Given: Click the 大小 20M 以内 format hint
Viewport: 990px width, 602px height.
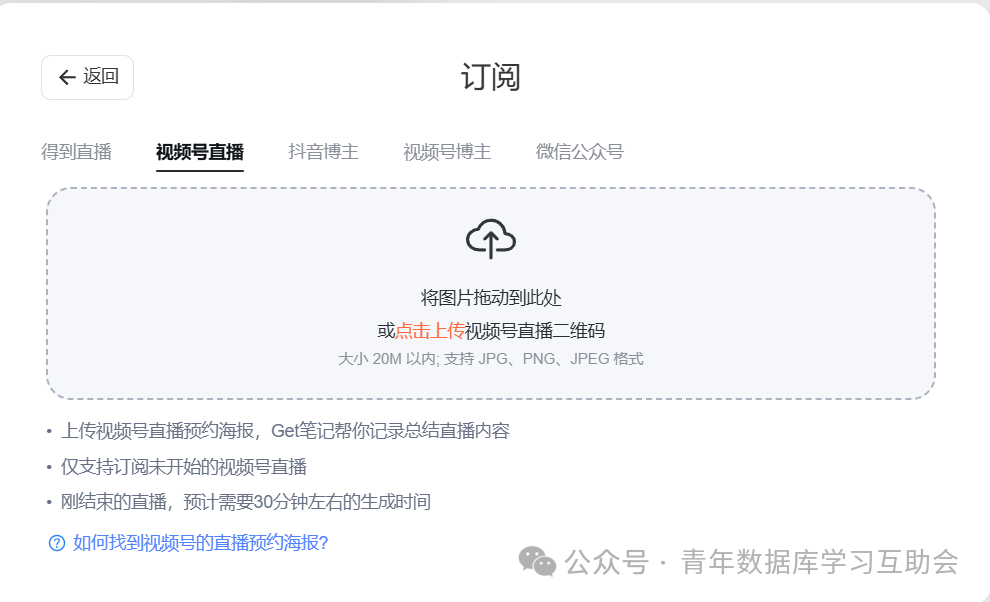Looking at the screenshot, I should (x=491, y=359).
